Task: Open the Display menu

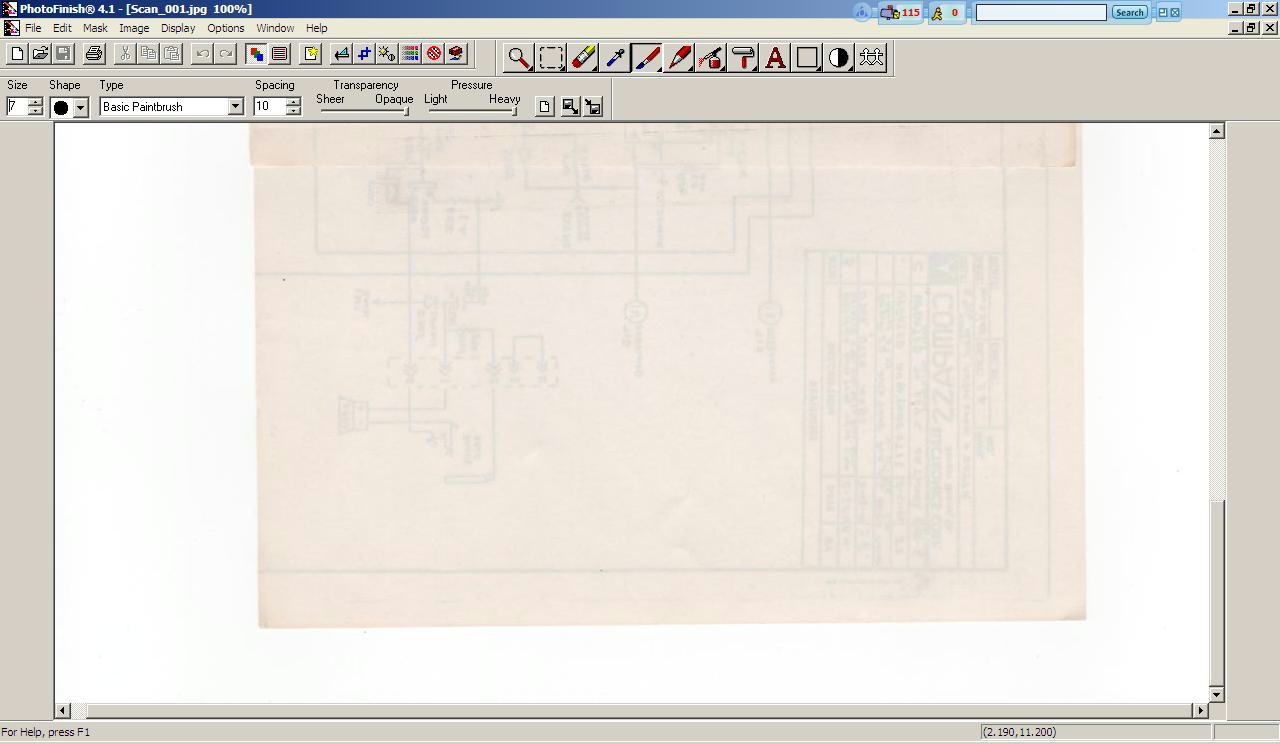Action: [x=178, y=28]
